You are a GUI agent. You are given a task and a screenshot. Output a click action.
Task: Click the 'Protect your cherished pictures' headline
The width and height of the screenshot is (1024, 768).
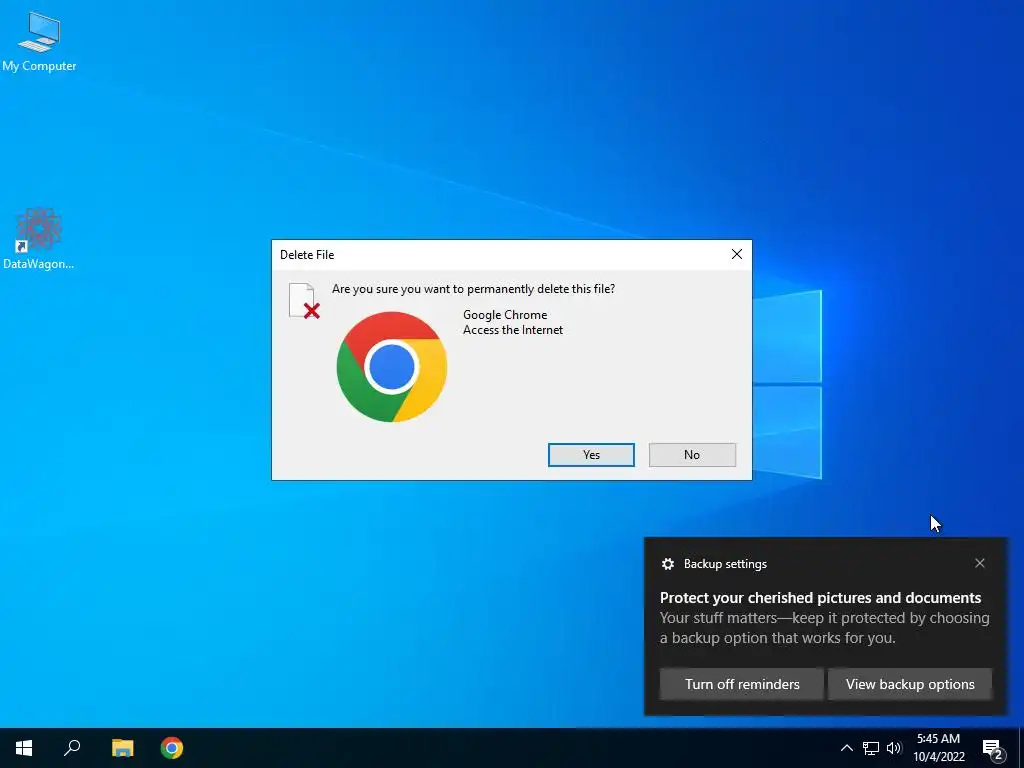tap(820, 598)
